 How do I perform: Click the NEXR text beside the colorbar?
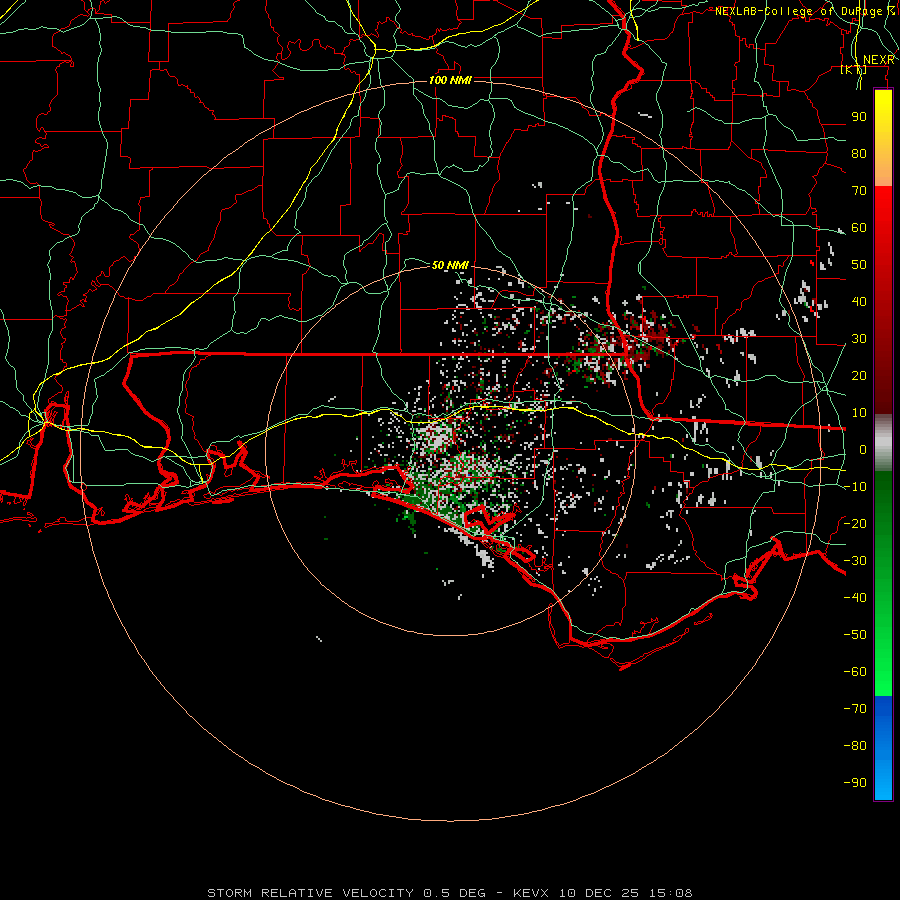[879, 60]
